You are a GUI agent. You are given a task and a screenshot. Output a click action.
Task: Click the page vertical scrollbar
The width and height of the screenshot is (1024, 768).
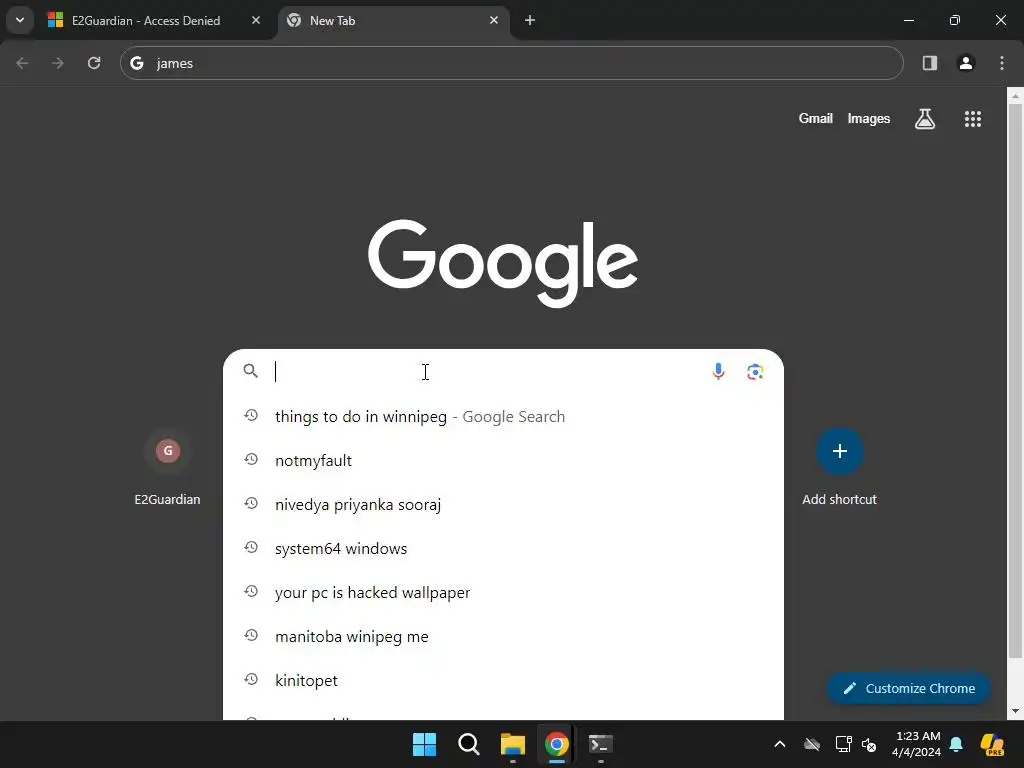pyautogui.click(x=1015, y=382)
